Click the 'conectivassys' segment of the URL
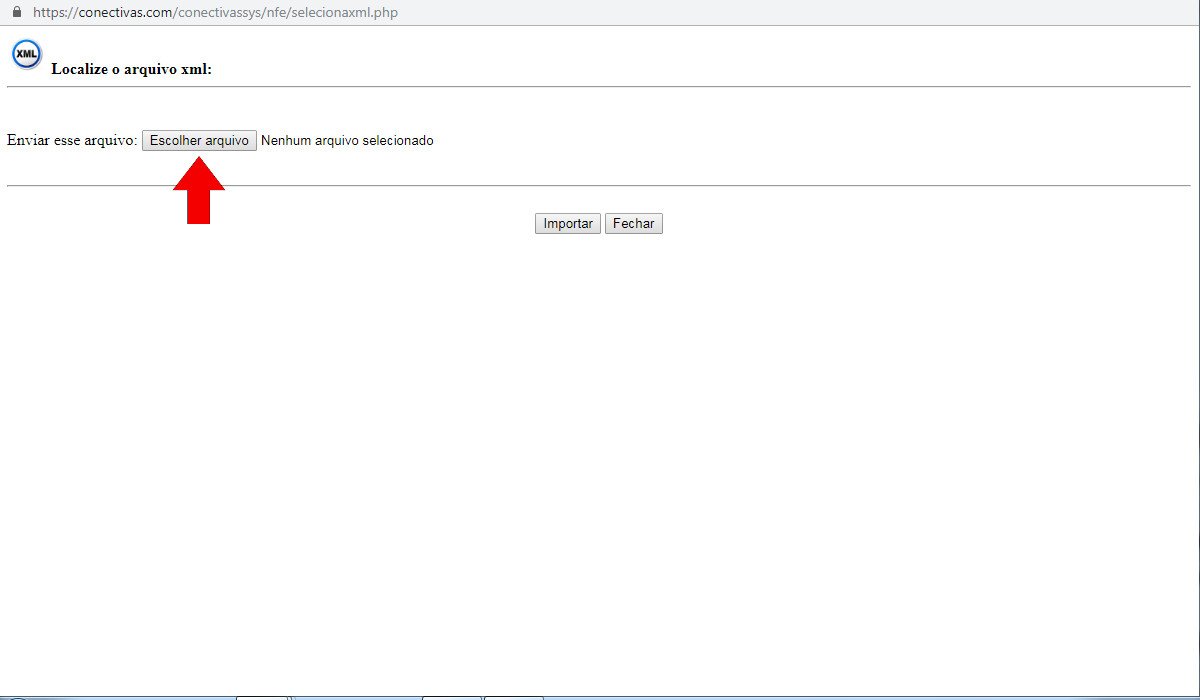 220,13
